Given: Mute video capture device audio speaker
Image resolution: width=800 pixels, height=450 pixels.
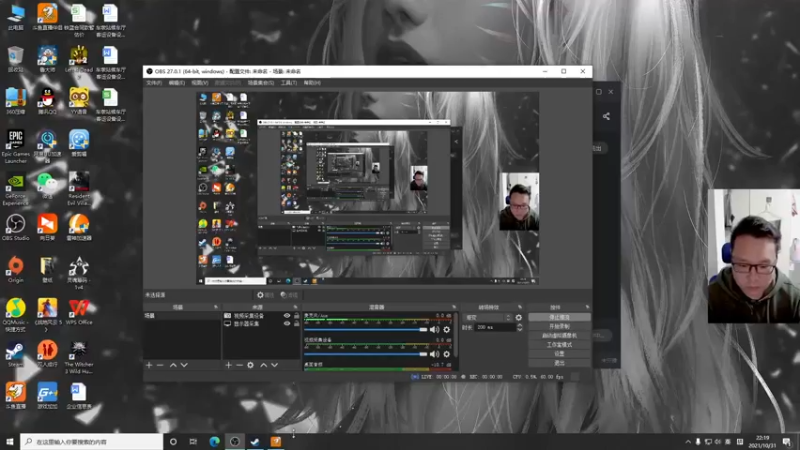Looking at the screenshot, I should coord(434,354).
